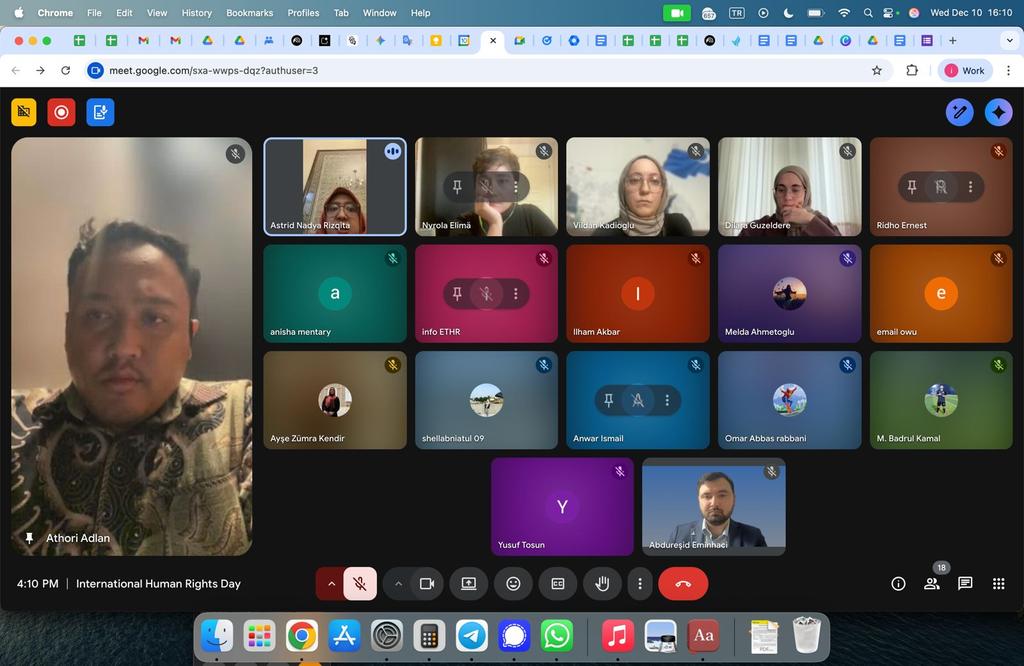The height and width of the screenshot is (666, 1024).
Task: Open the Bookmarks menu
Action: click(249, 12)
